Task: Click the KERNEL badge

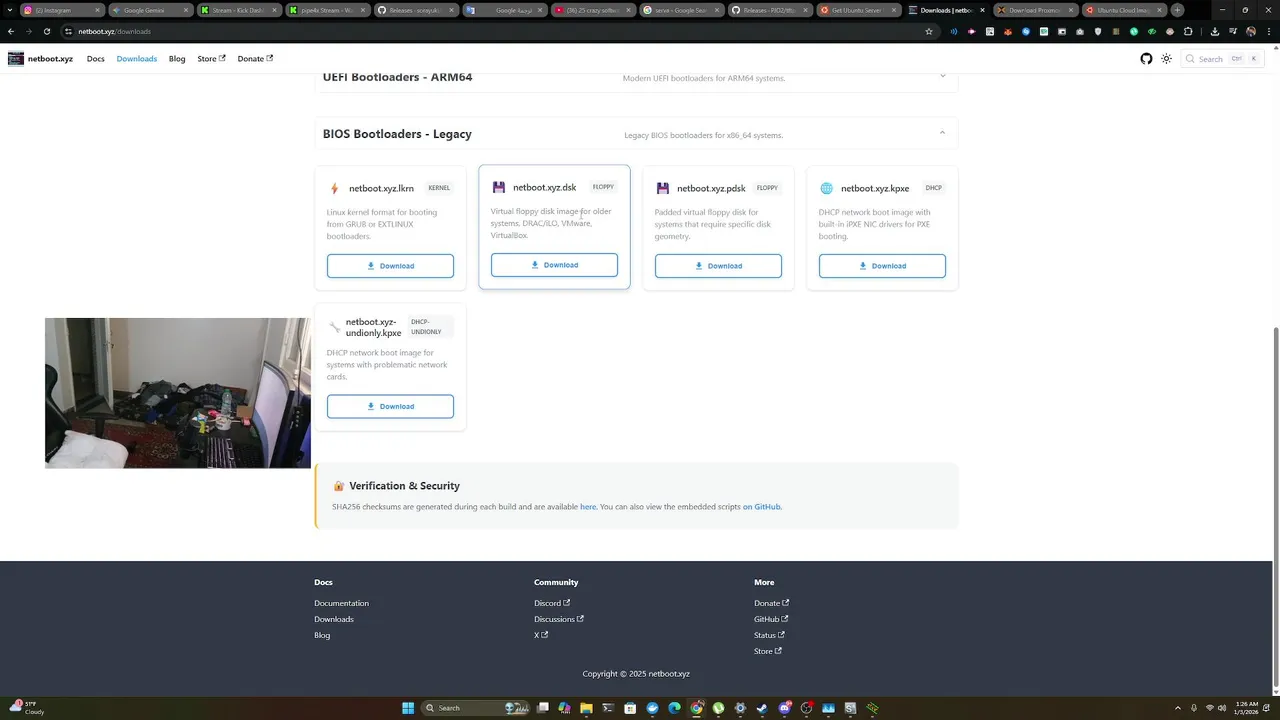Action: click(x=439, y=188)
